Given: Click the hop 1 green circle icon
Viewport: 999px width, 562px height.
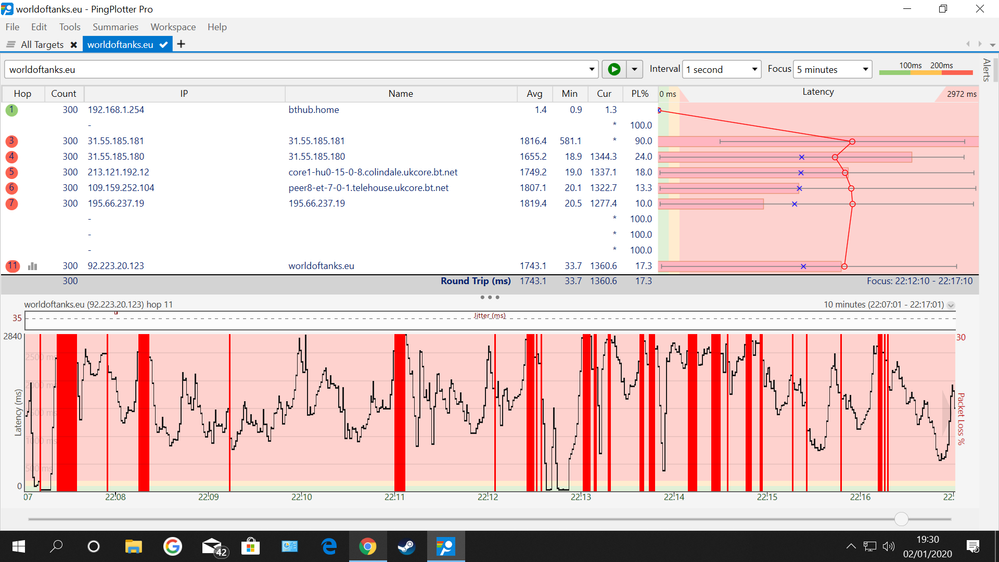Looking at the screenshot, I should [12, 110].
